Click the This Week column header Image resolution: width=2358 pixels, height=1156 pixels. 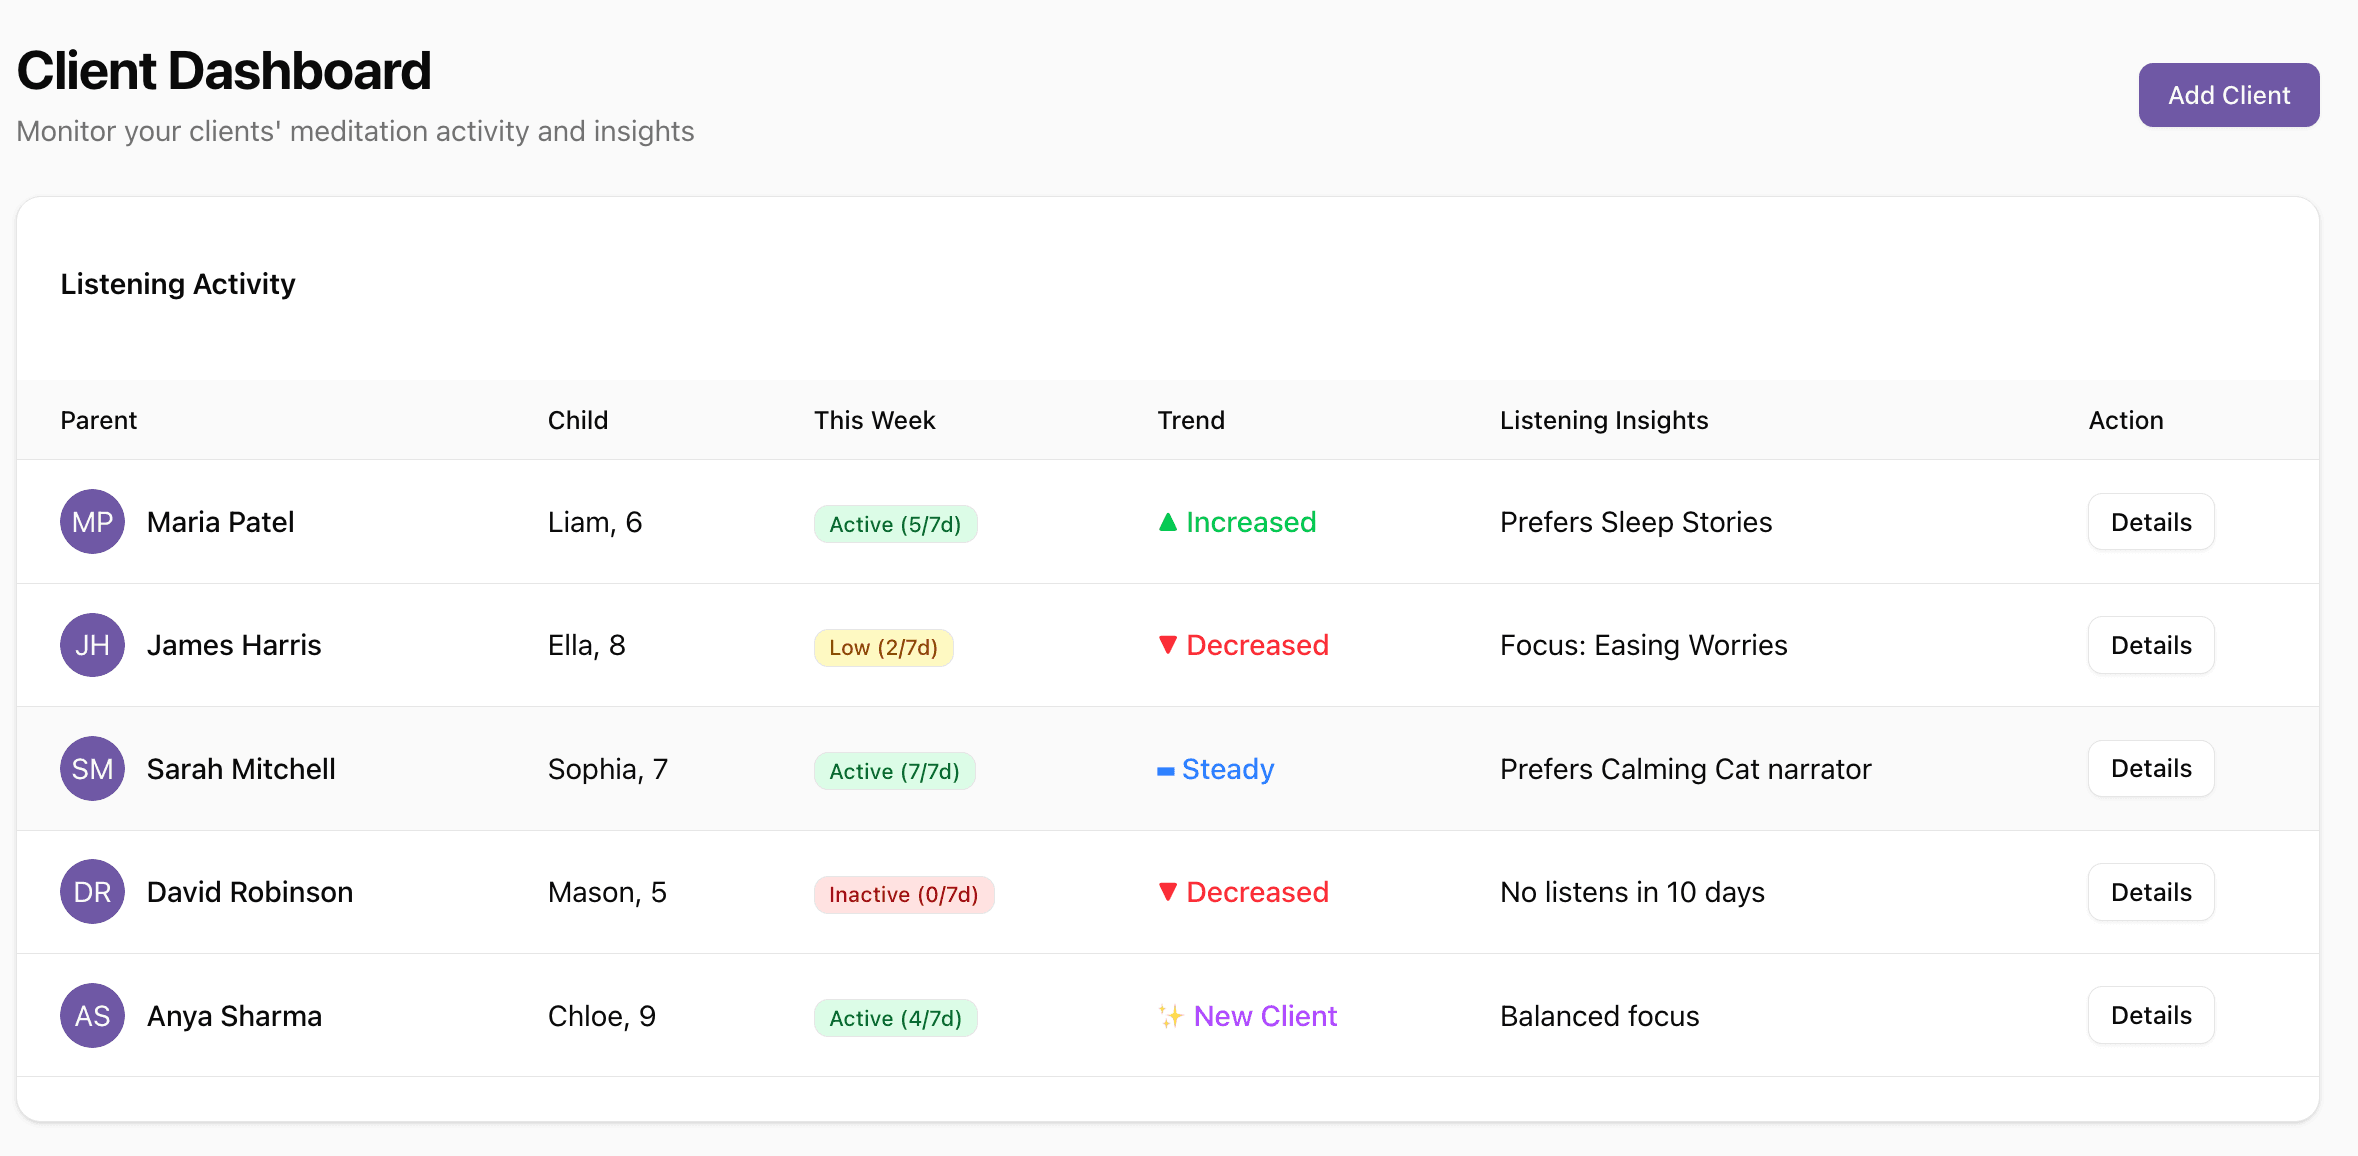click(874, 420)
